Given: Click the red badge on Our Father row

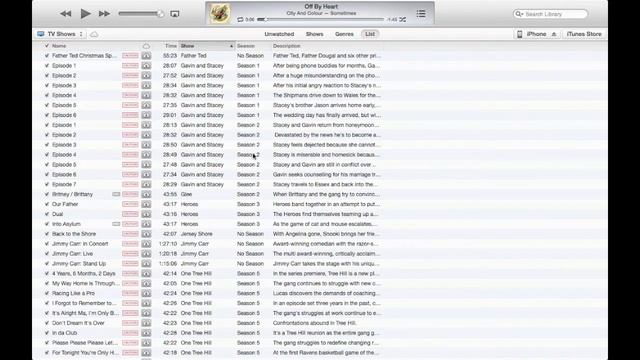Looking at the screenshot, I should 130,204.
